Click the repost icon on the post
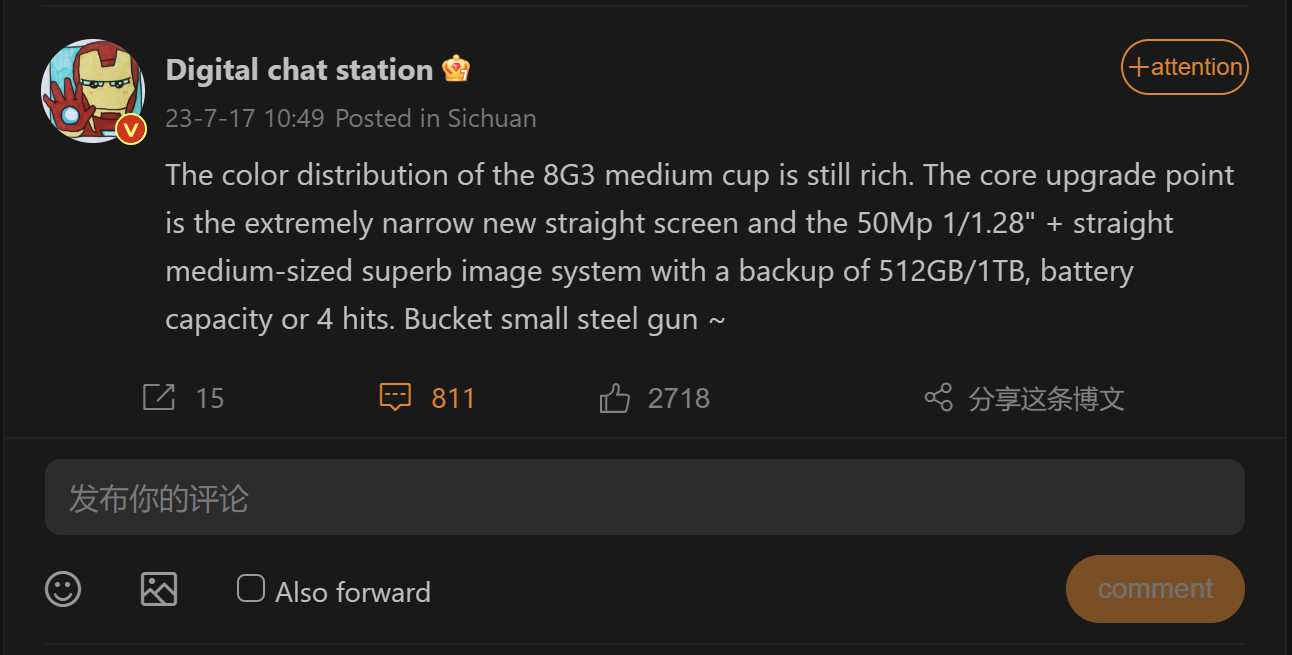This screenshot has width=1292, height=655. pyautogui.click(x=159, y=398)
